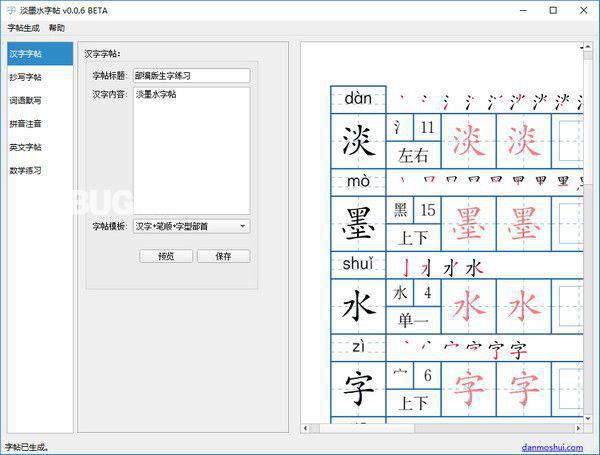Click the pinyin cell shuǐ
The height and width of the screenshot is (455, 600).
358,265
